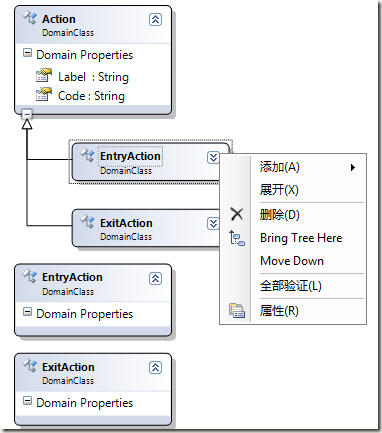Viewport: 382px width, 433px height.
Task: Collapse the standalone EntryAction class shape
Action: tap(155, 278)
